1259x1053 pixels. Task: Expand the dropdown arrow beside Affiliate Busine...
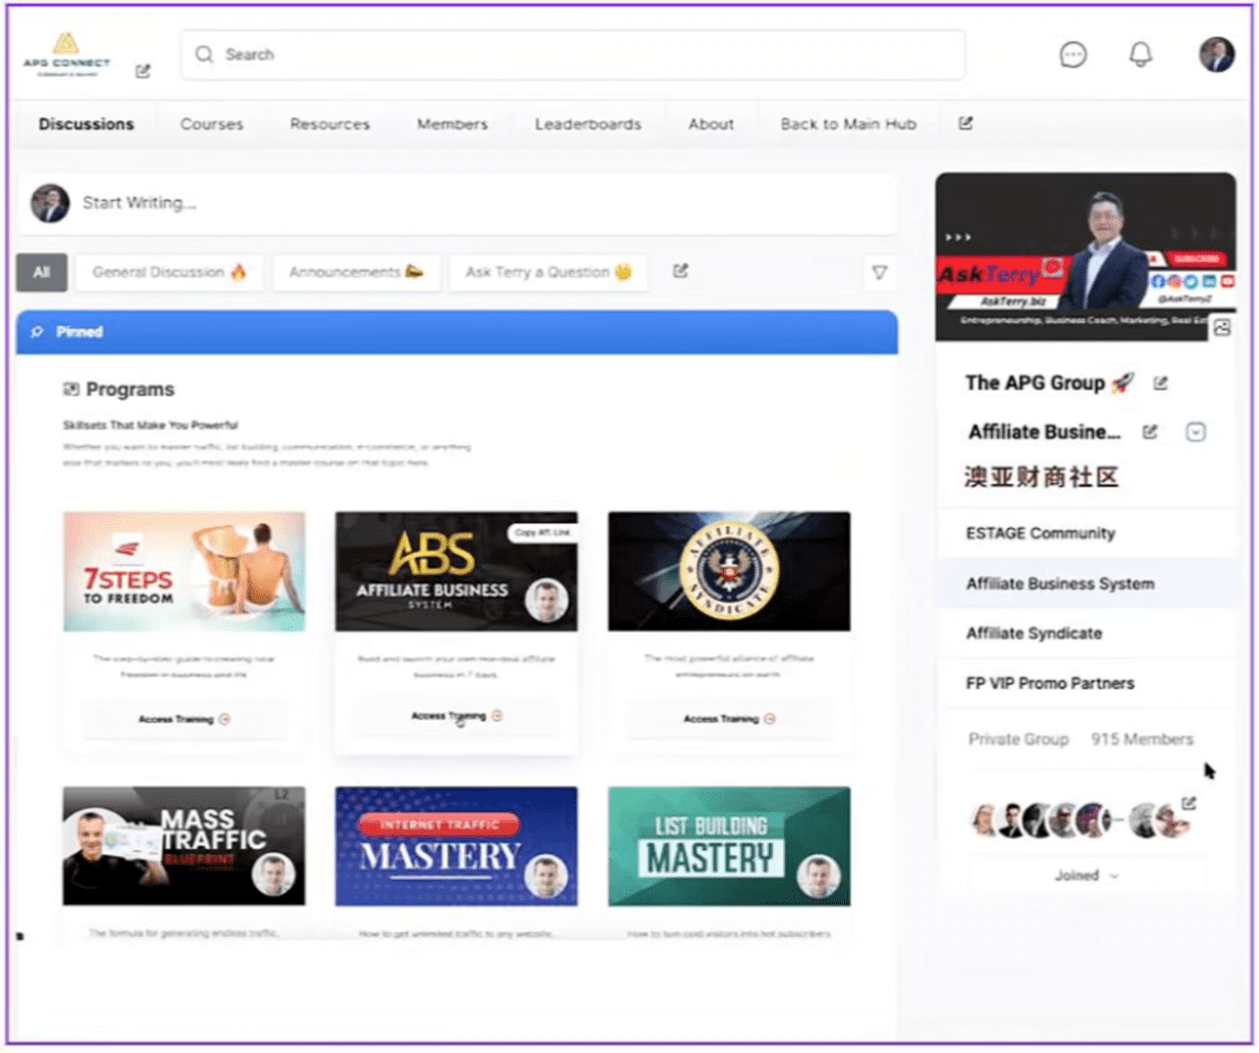pyautogui.click(x=1195, y=432)
